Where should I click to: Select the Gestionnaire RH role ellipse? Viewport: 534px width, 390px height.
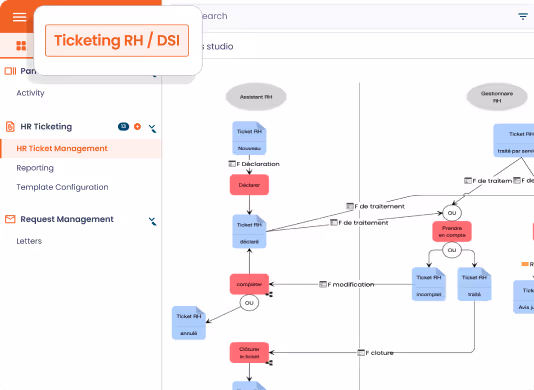(497, 97)
